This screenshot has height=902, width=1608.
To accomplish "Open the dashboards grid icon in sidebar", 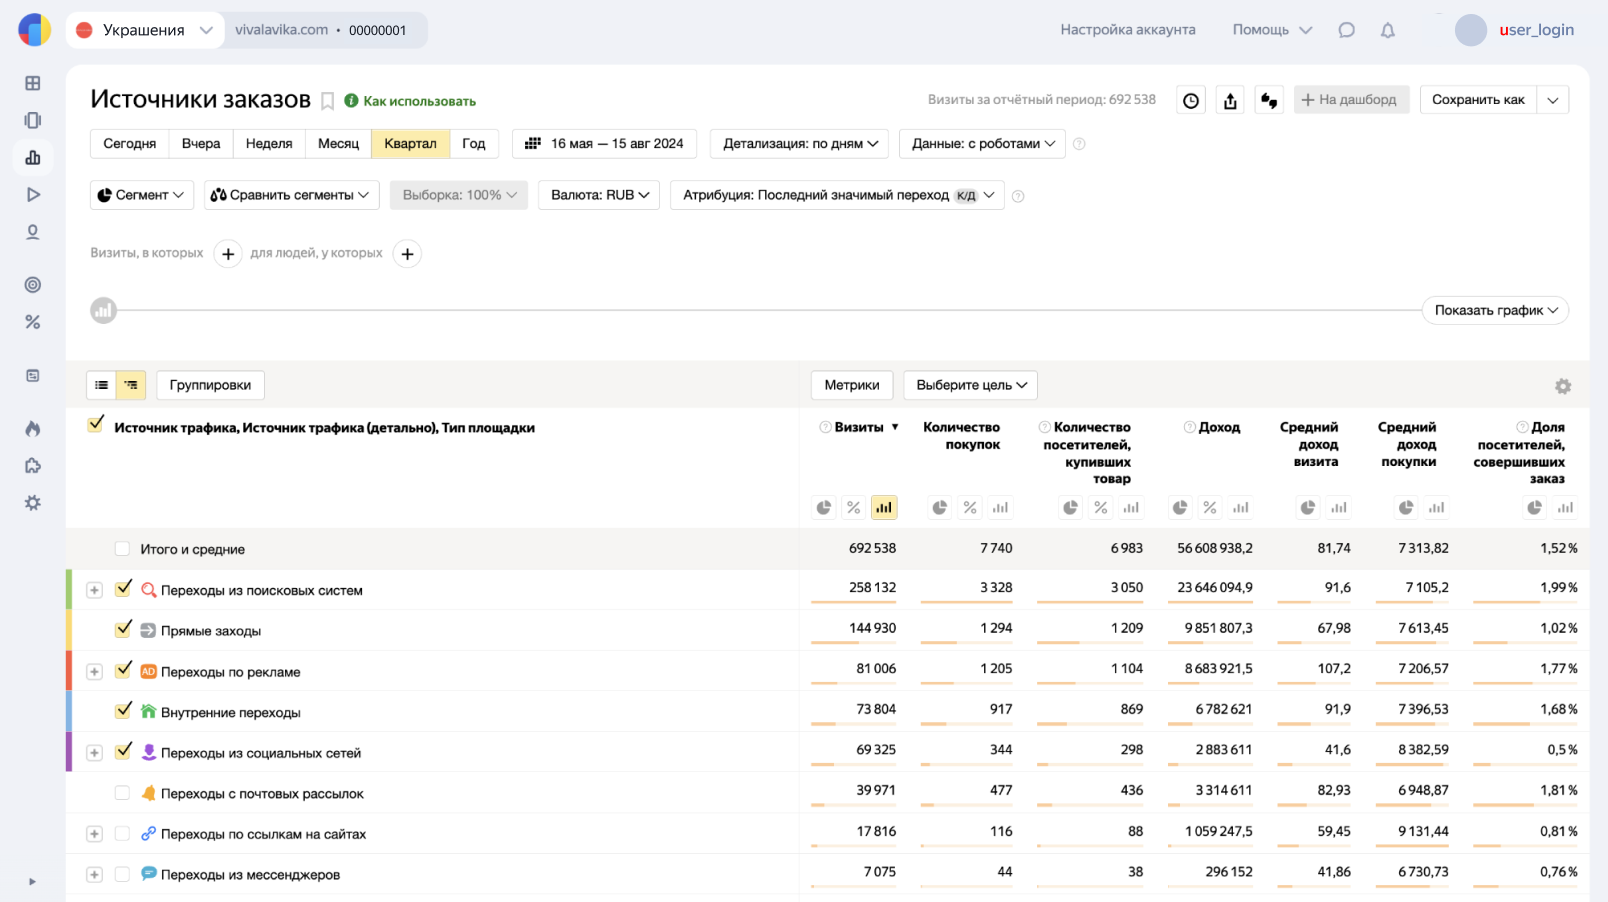I will 33,83.
